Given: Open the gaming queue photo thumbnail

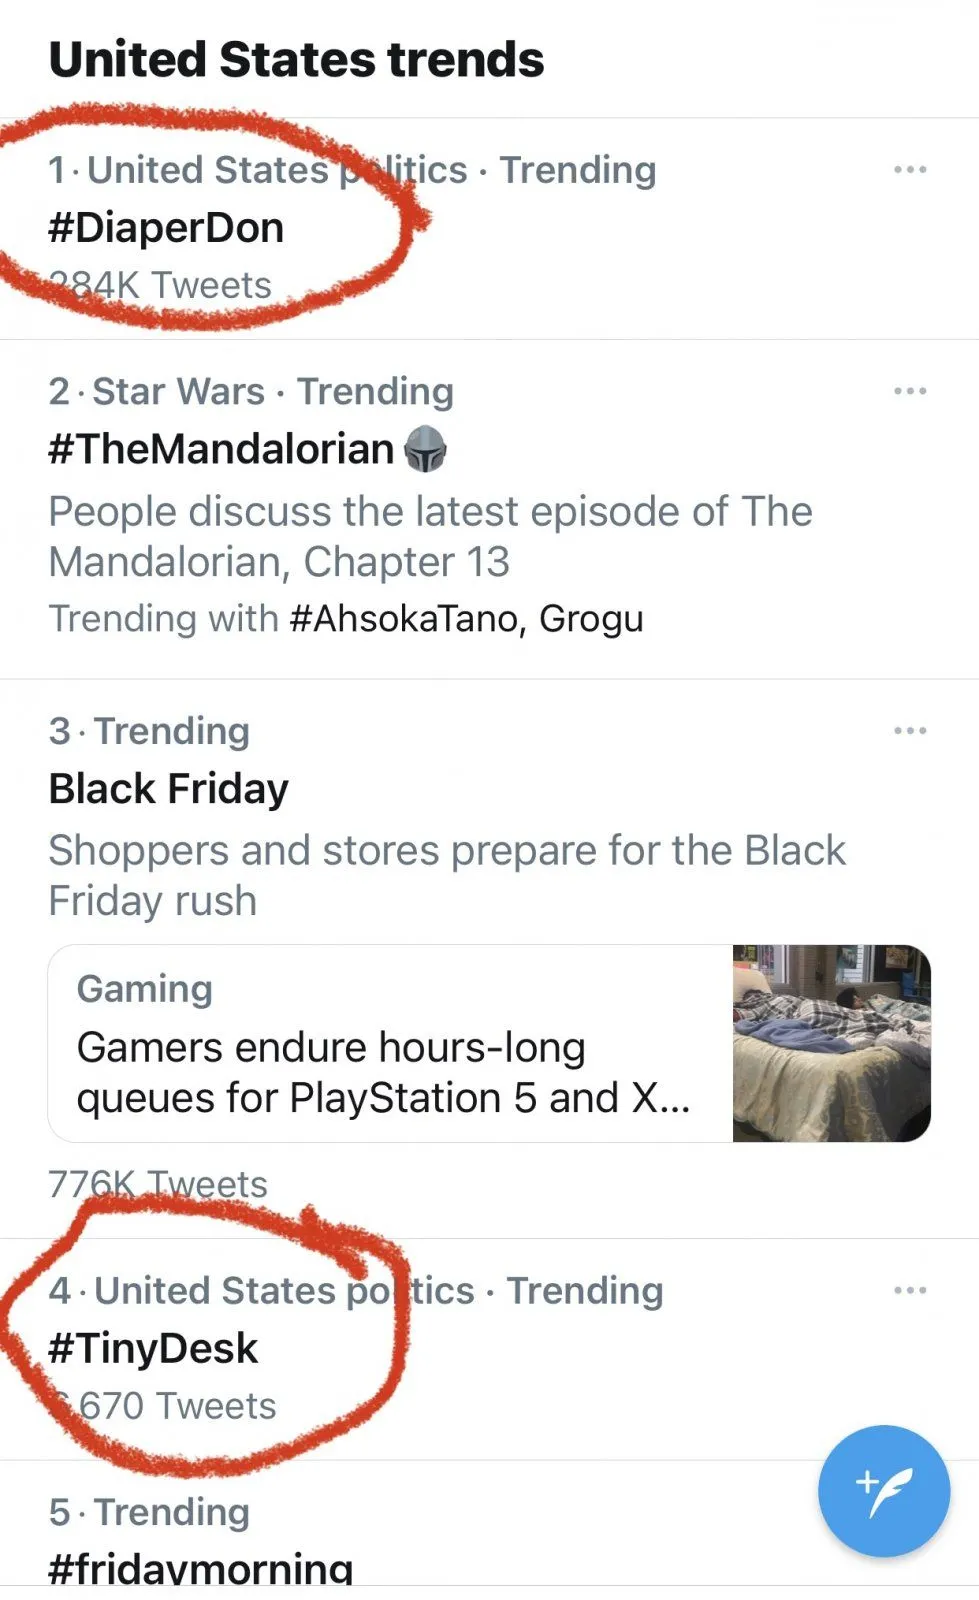Looking at the screenshot, I should point(831,1043).
